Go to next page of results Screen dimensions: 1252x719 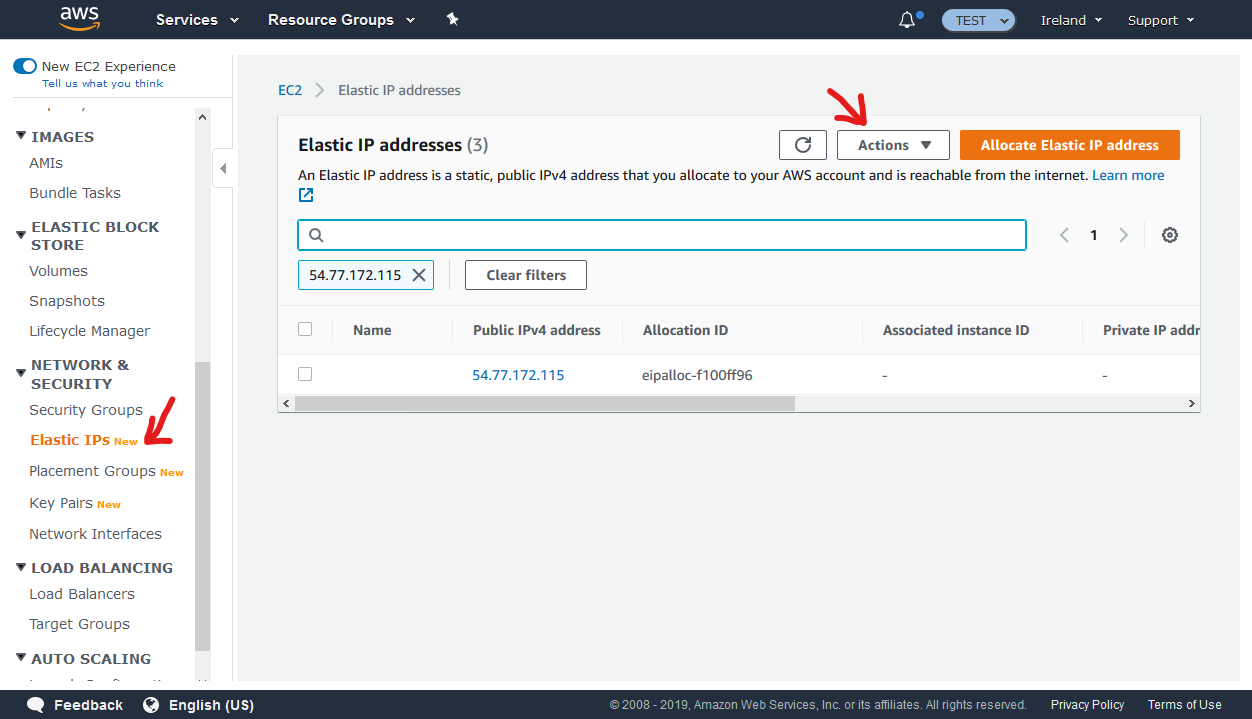tap(1123, 235)
